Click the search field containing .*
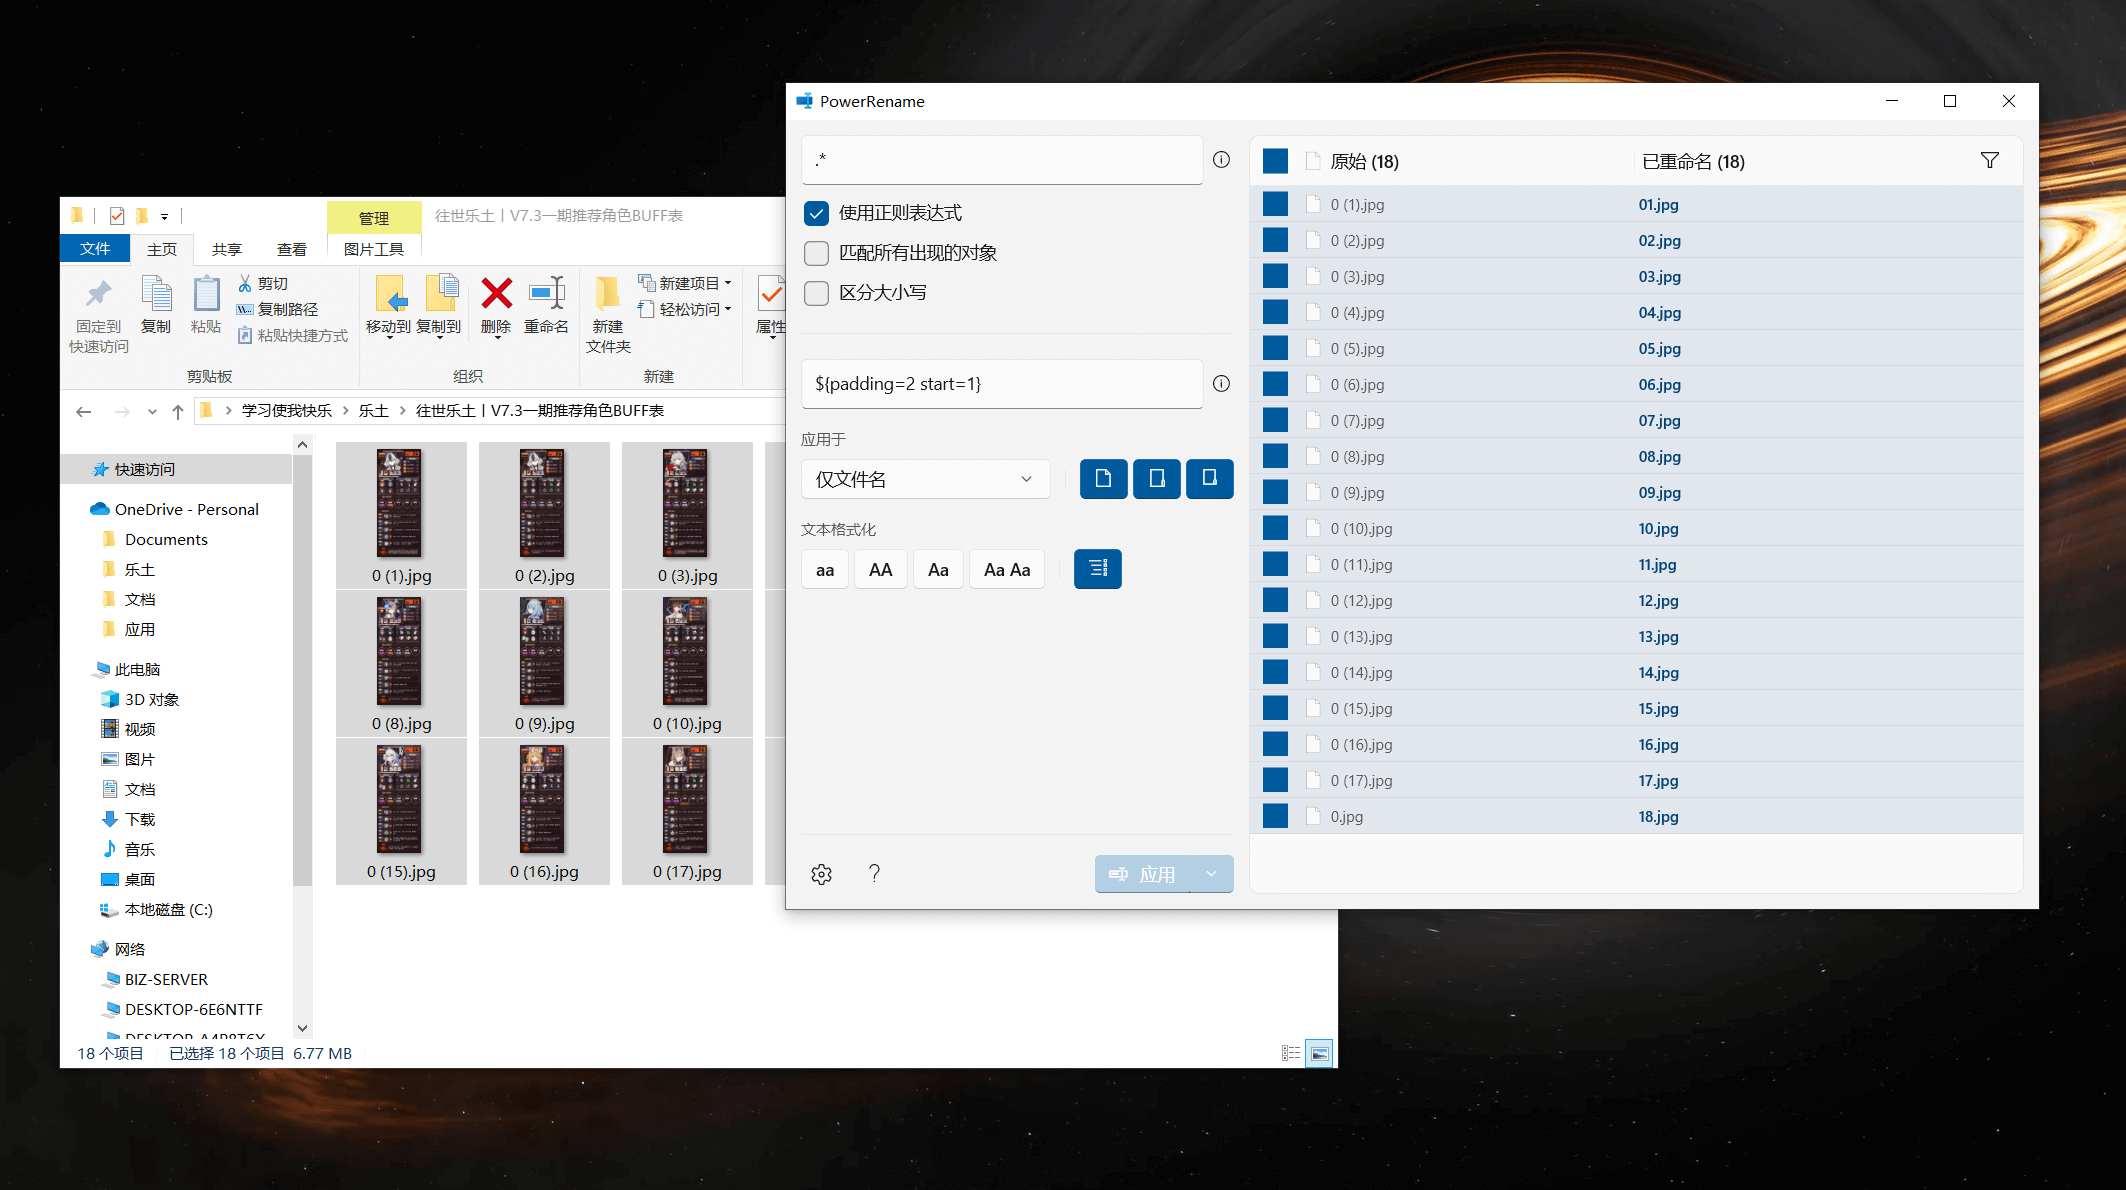 (1002, 160)
